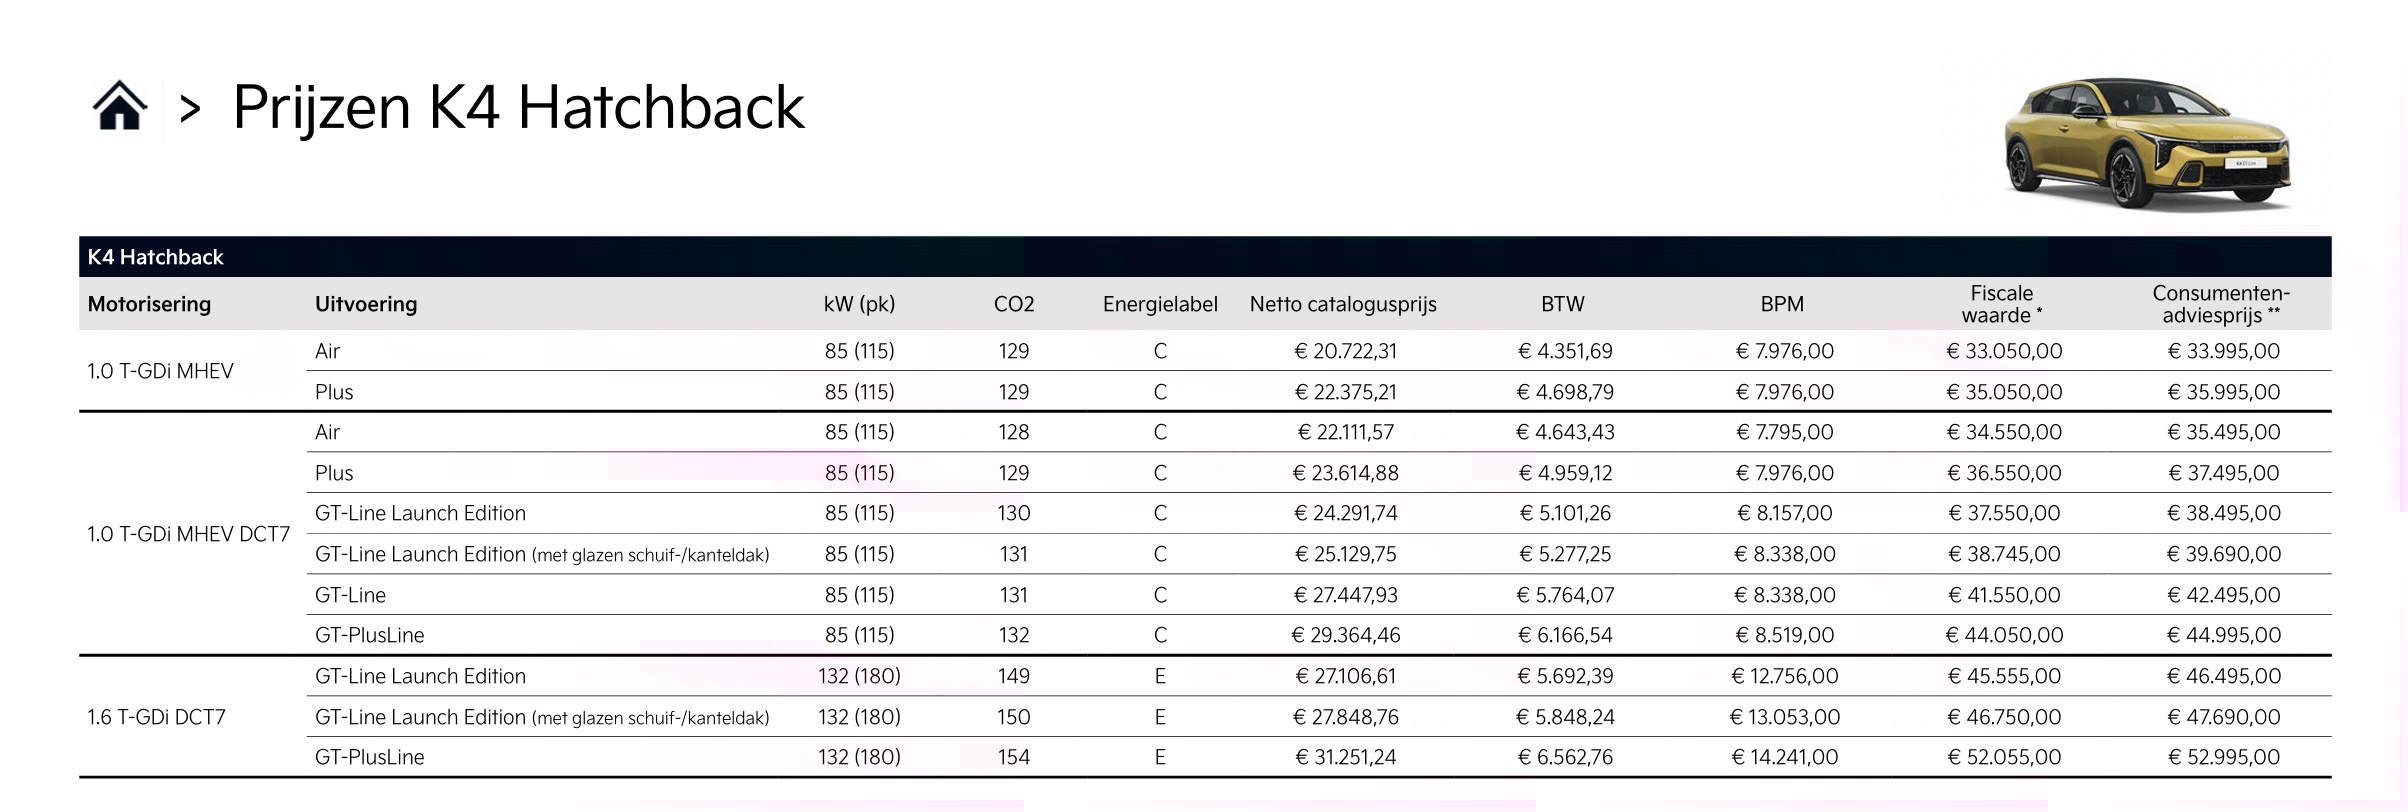Select the 1.6 T-GDi DCT7 row label
Viewport: 2408px width, 812px height.
[x=156, y=717]
